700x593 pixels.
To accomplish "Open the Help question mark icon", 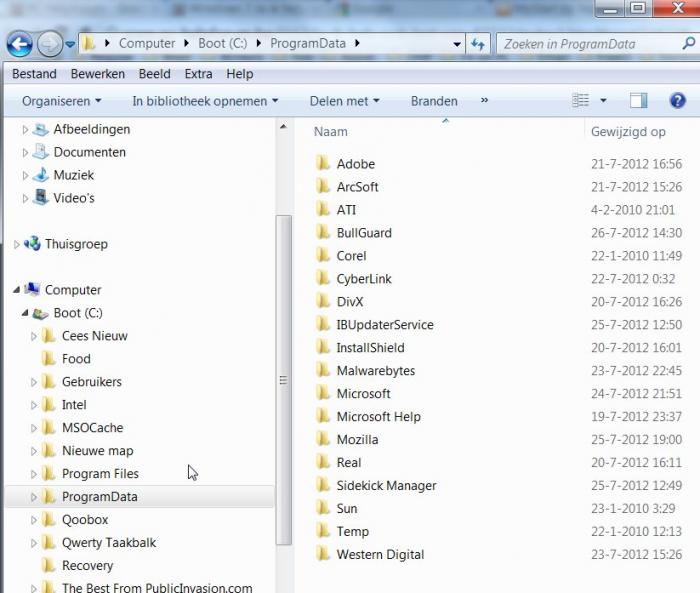I will (677, 100).
